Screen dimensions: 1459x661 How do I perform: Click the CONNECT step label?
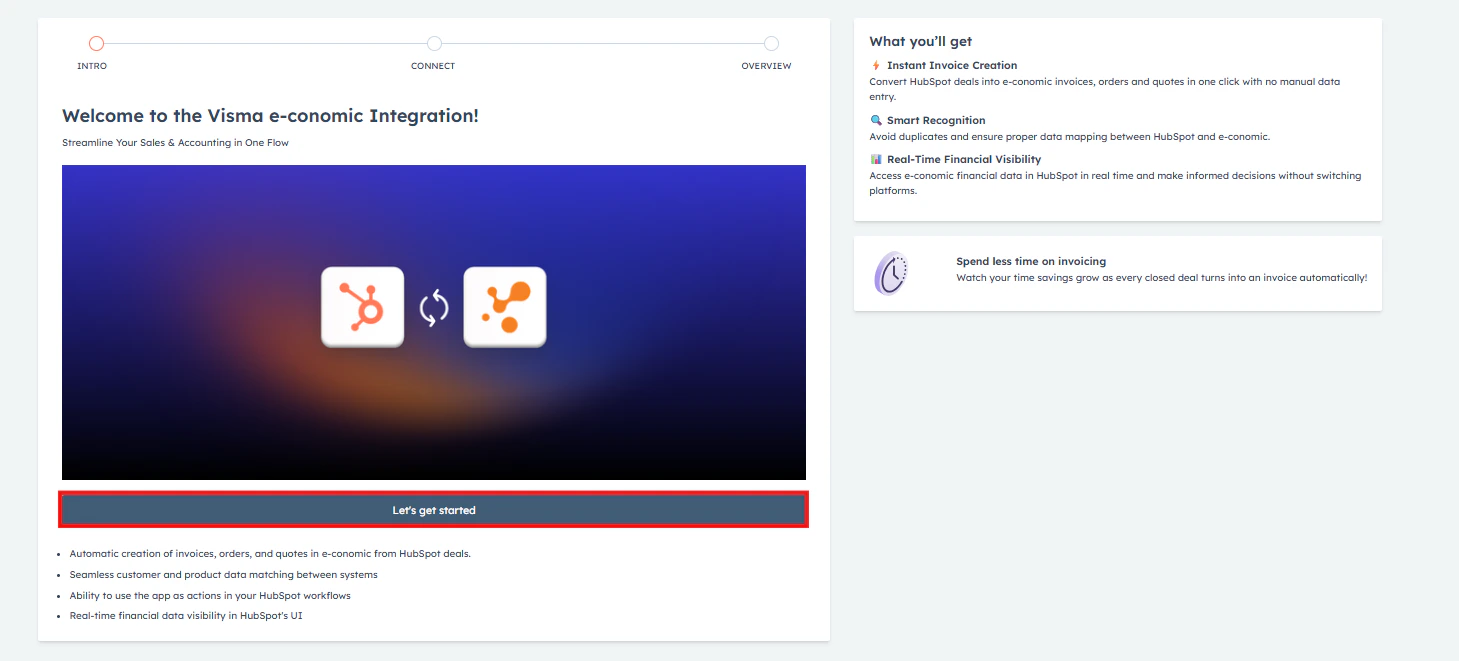(x=433, y=66)
